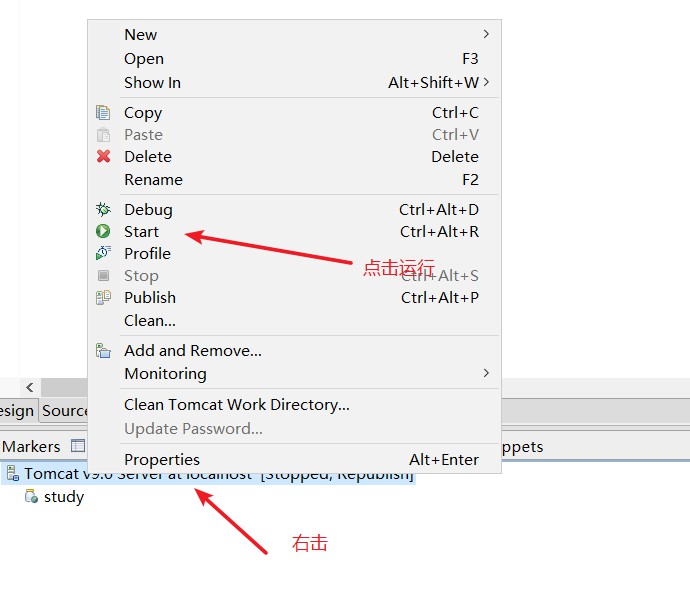Click the Publish icon in menu
The image size is (690, 600).
[x=103, y=298]
